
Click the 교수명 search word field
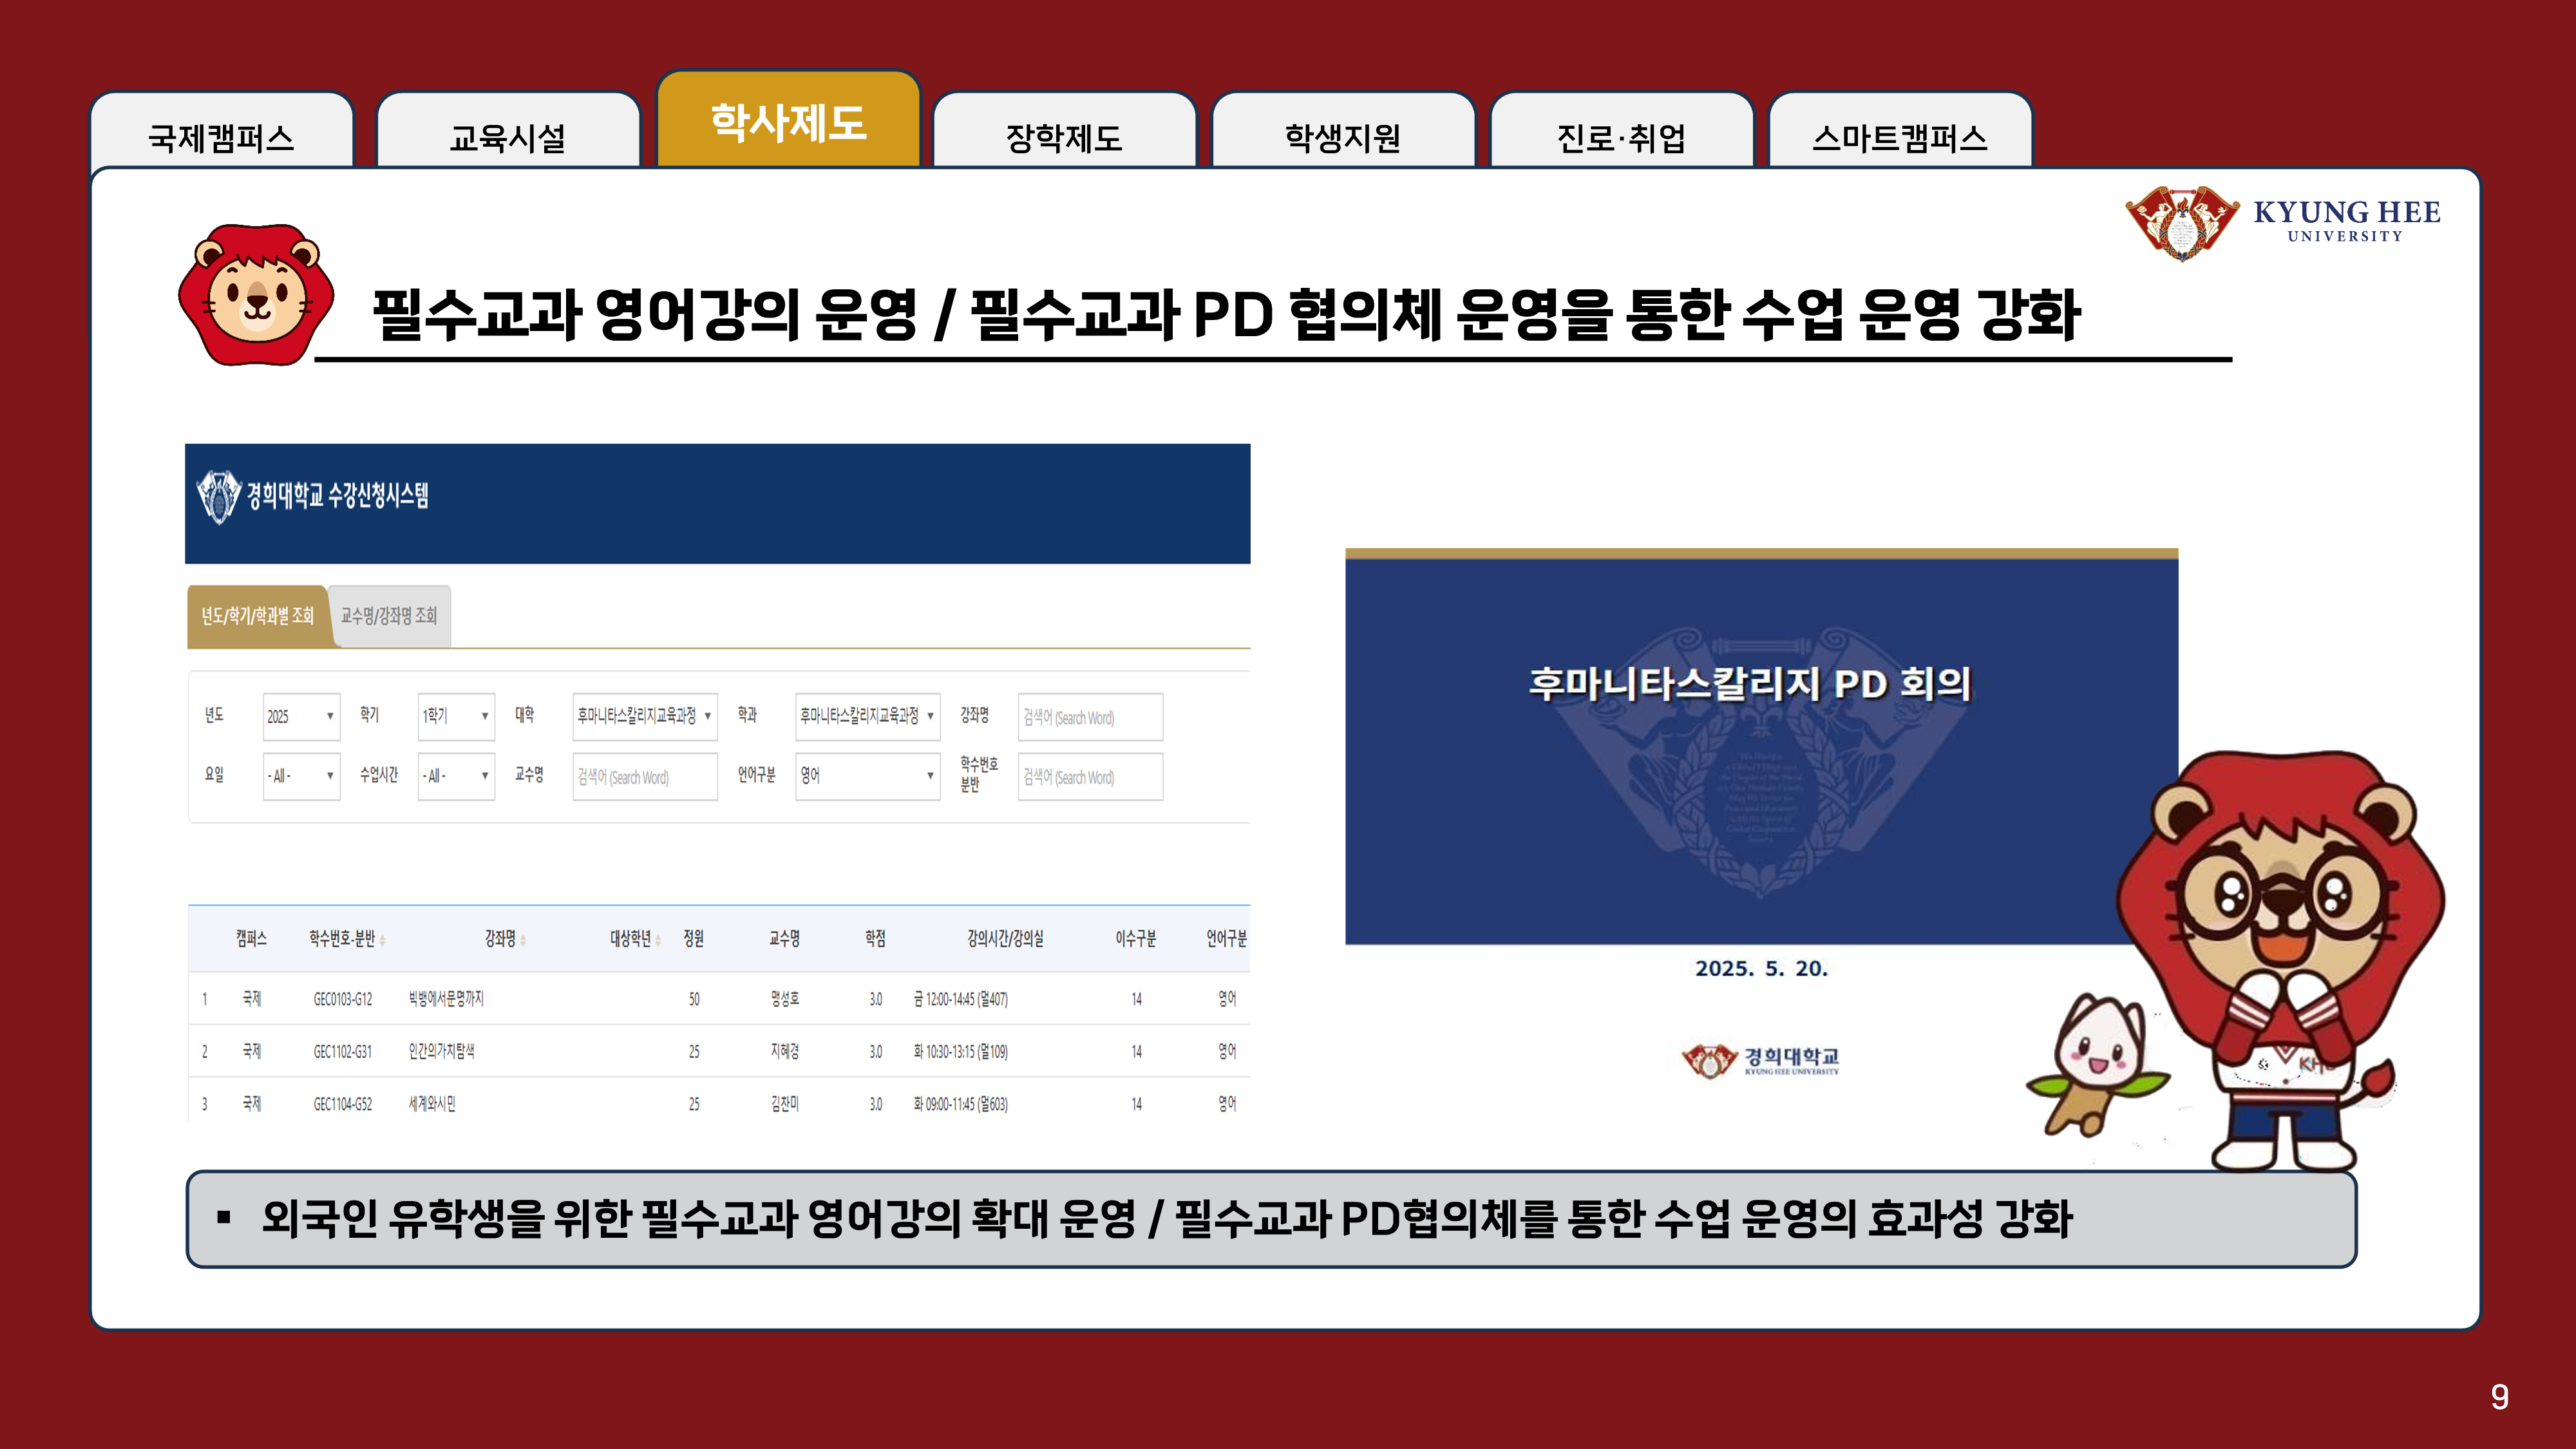644,777
